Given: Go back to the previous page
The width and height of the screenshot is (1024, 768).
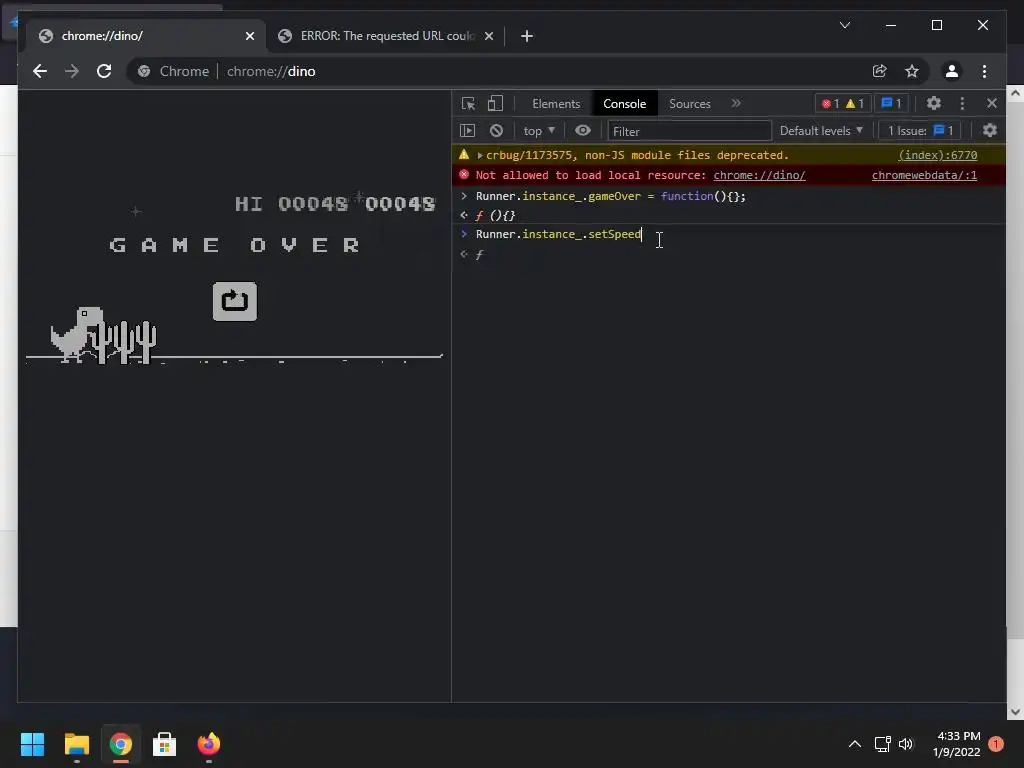Looking at the screenshot, I should click(40, 71).
